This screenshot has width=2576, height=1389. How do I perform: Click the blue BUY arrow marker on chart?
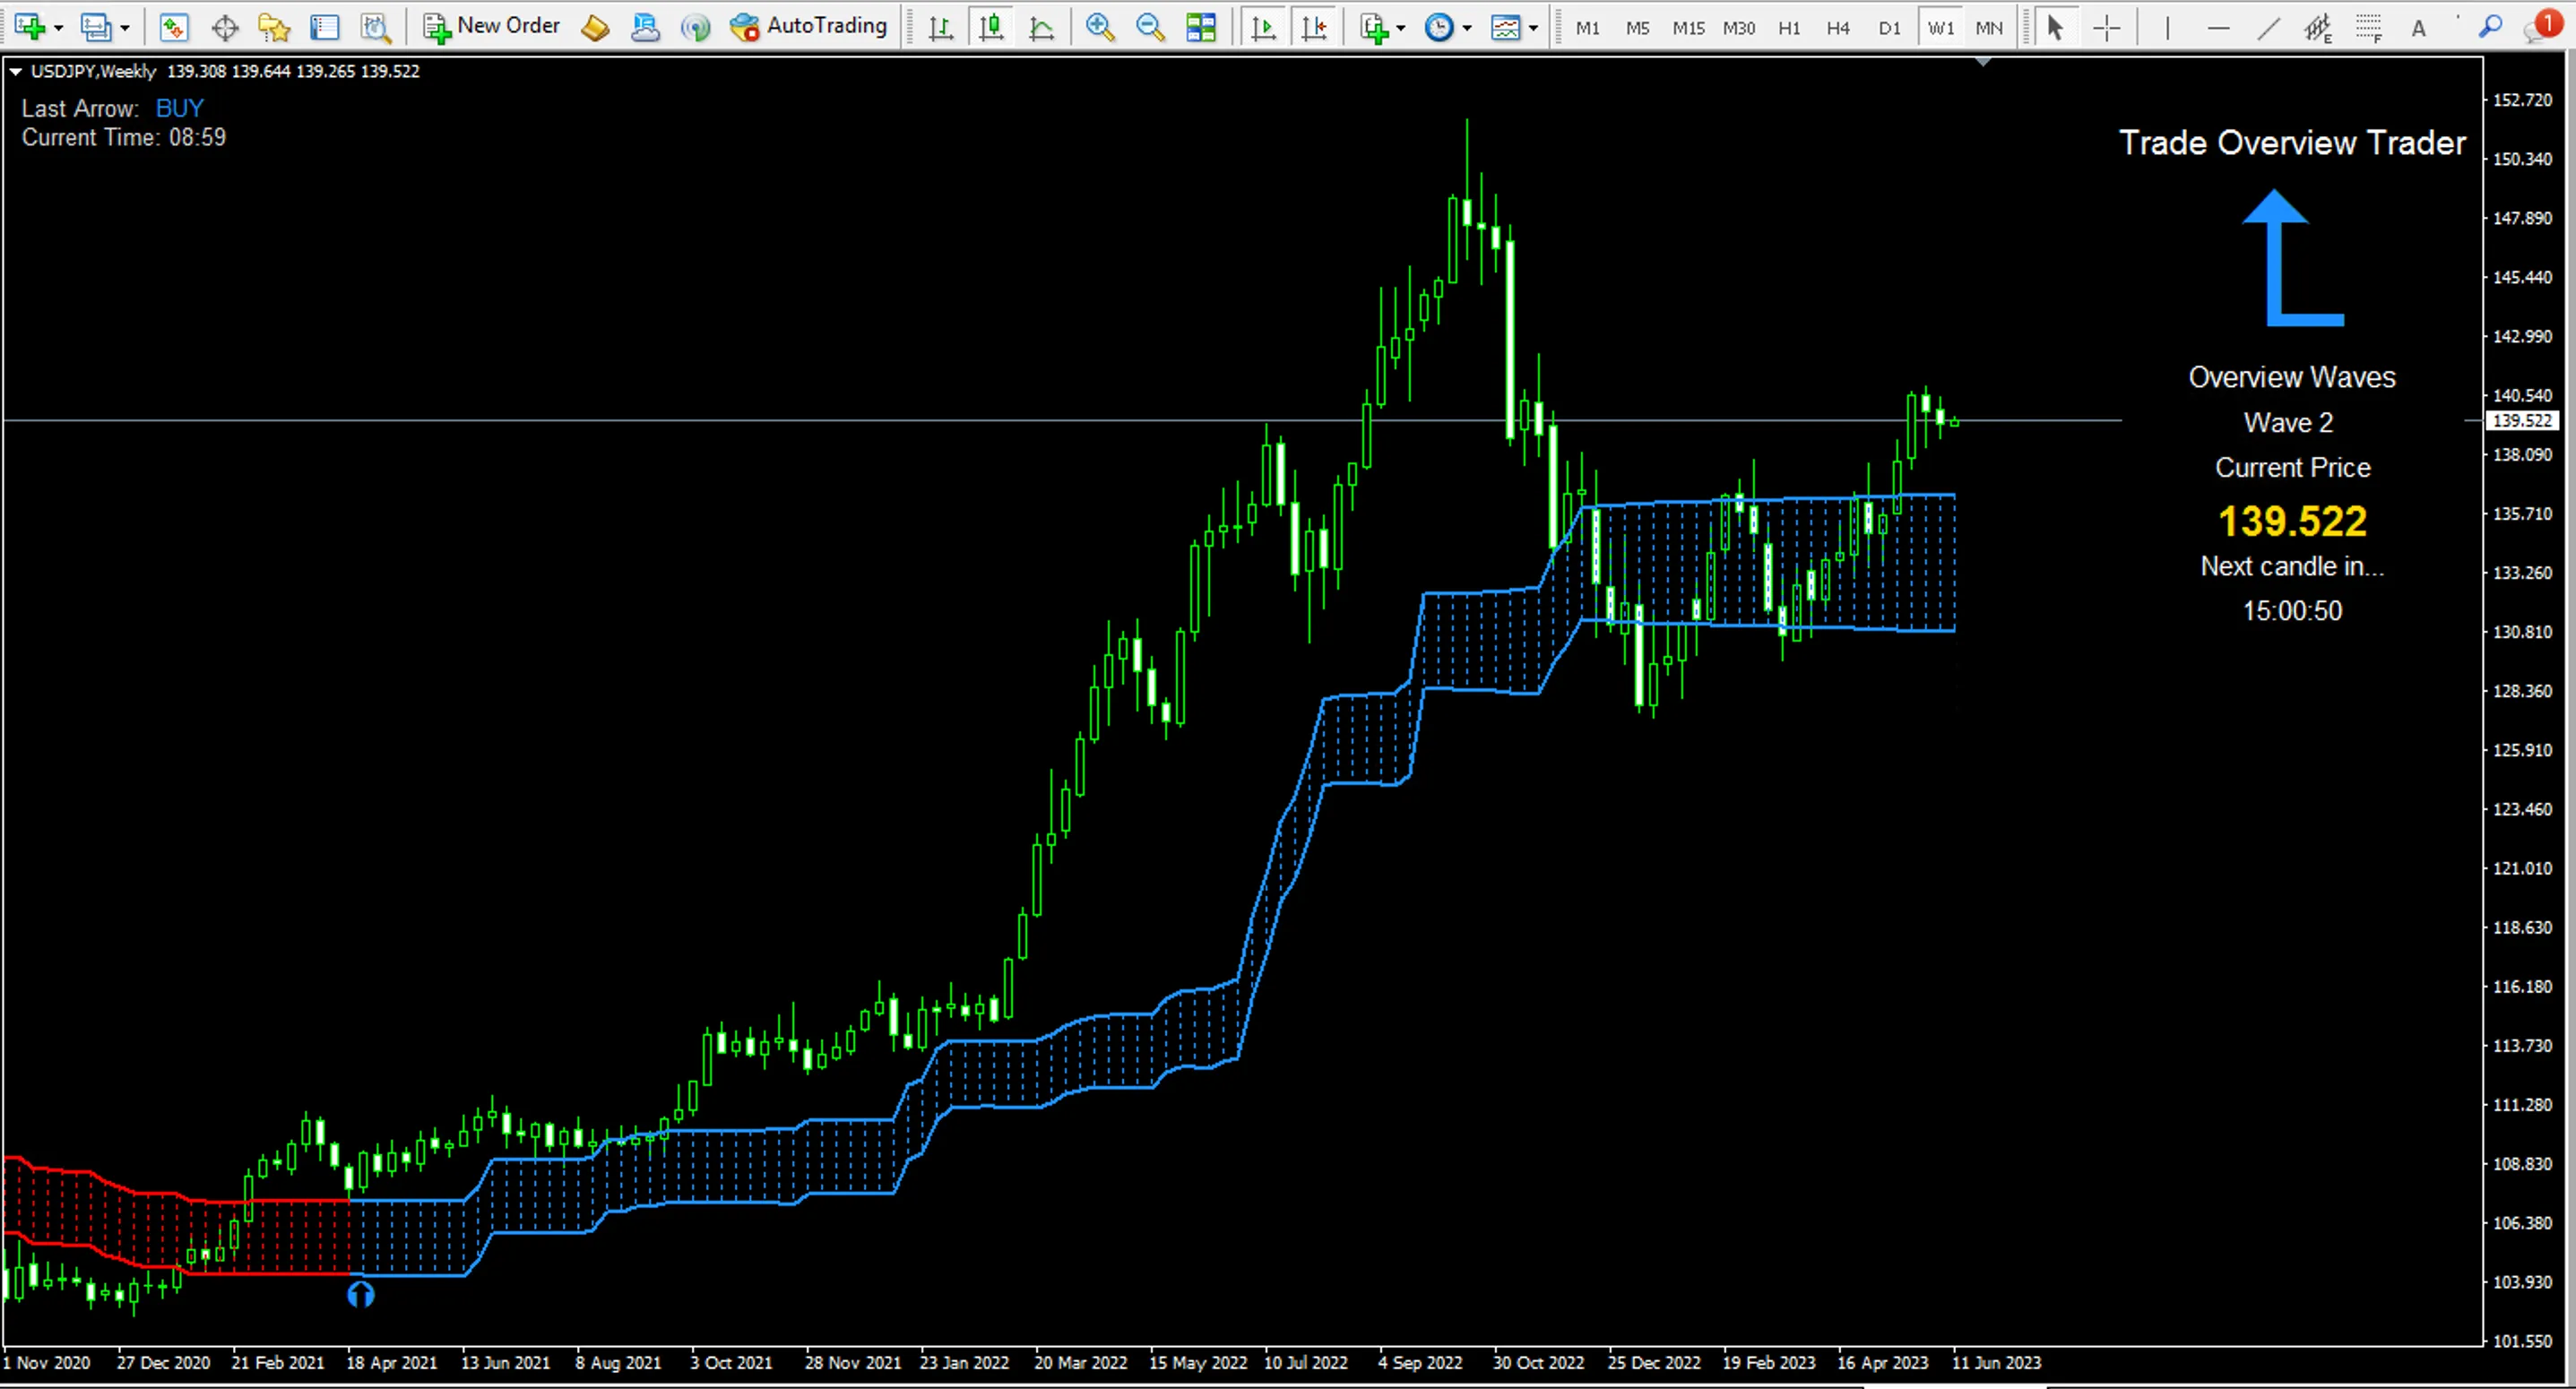(360, 1295)
